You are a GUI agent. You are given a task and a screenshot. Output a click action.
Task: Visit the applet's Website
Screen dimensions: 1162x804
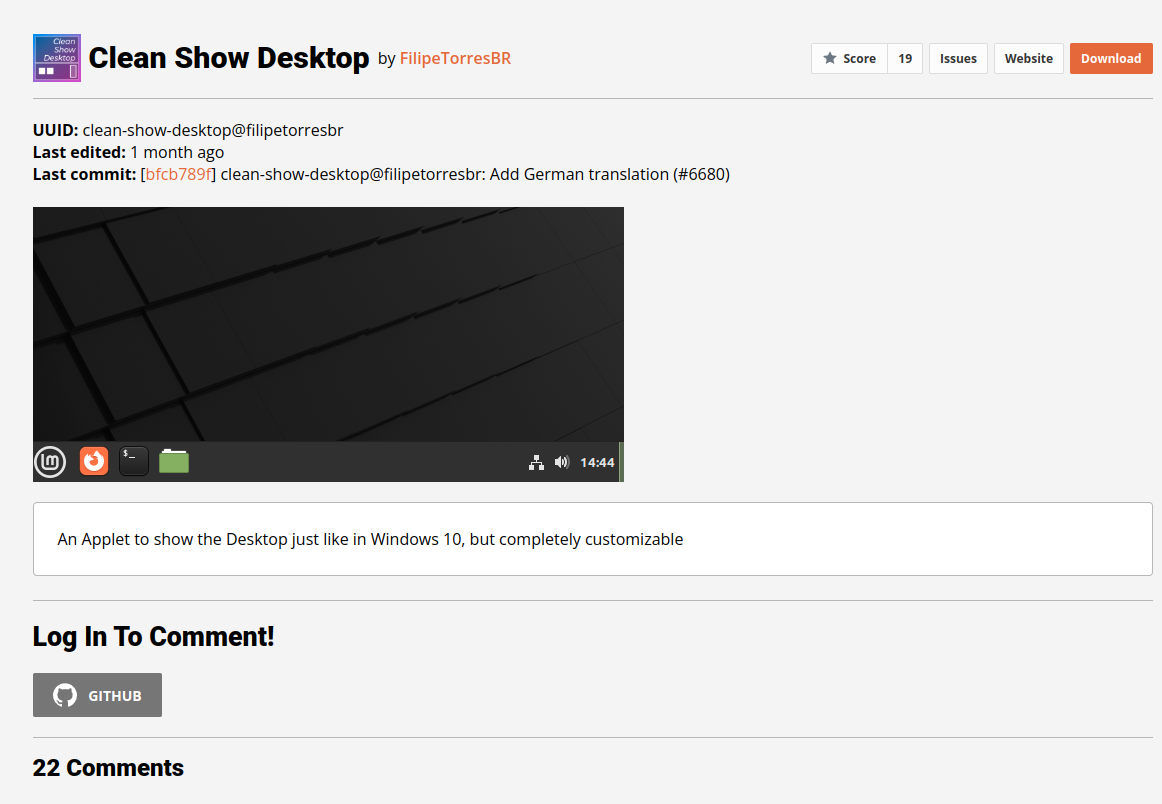pos(1028,59)
